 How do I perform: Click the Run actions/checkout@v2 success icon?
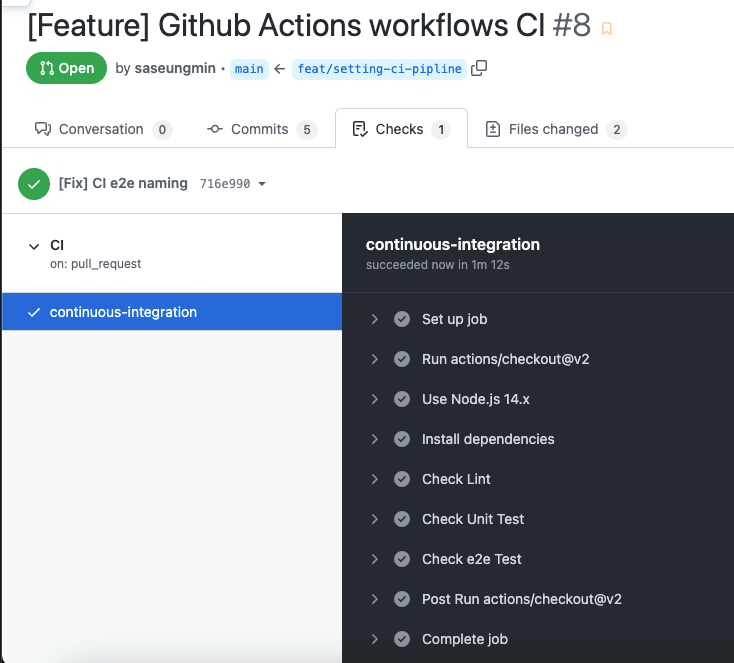(402, 359)
